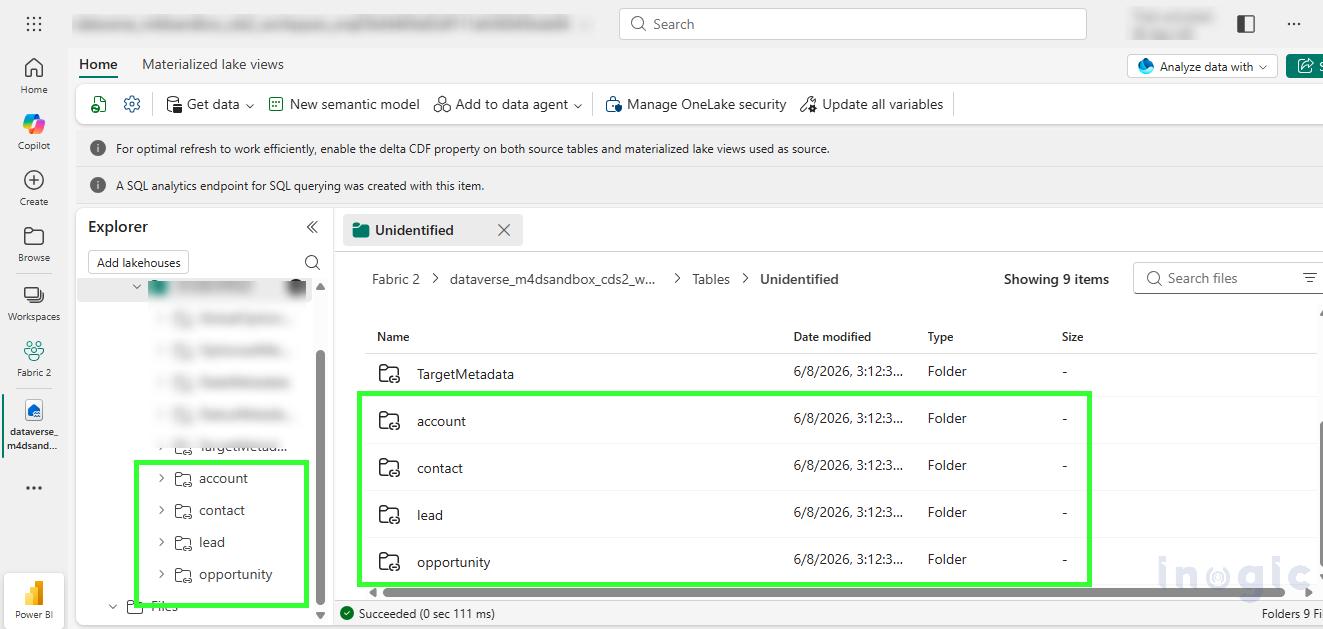Viewport: 1323px width, 629px height.
Task: Open the app launcher waffle icon
Action: pyautogui.click(x=34, y=24)
